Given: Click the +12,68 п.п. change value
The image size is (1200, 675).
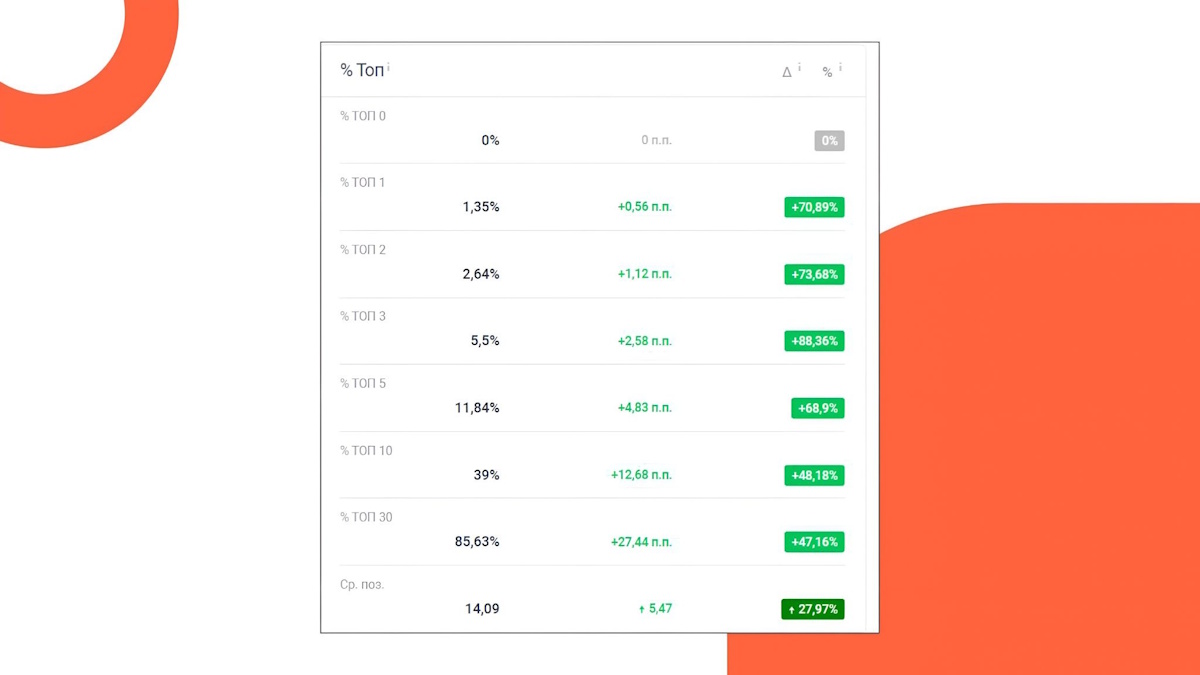Looking at the screenshot, I should 641,475.
